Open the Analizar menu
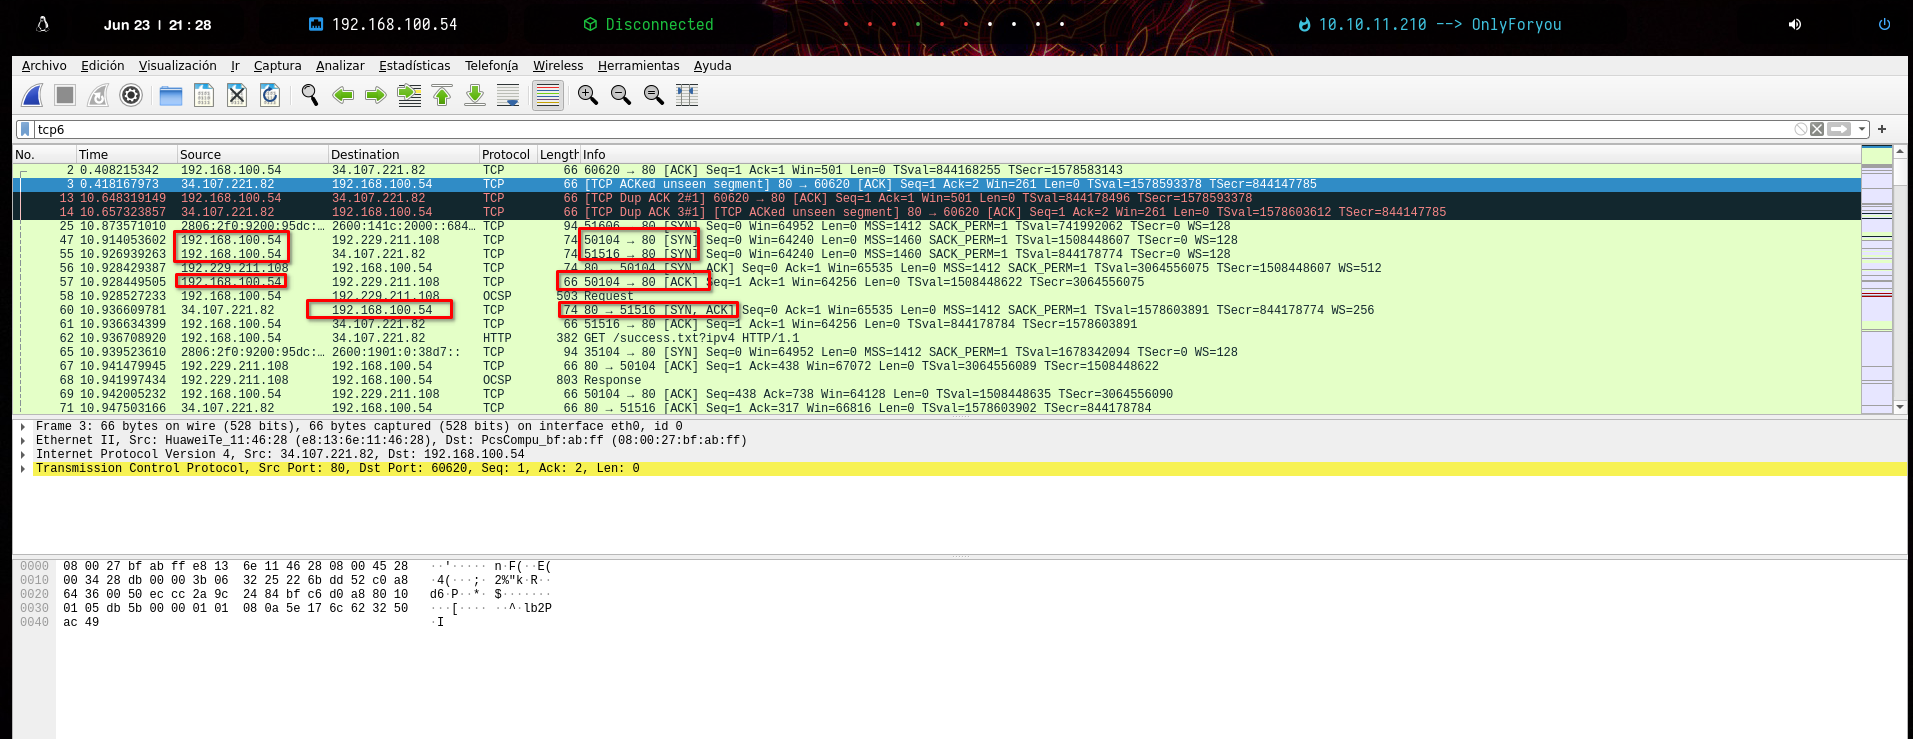The height and width of the screenshot is (739, 1913). [x=340, y=66]
